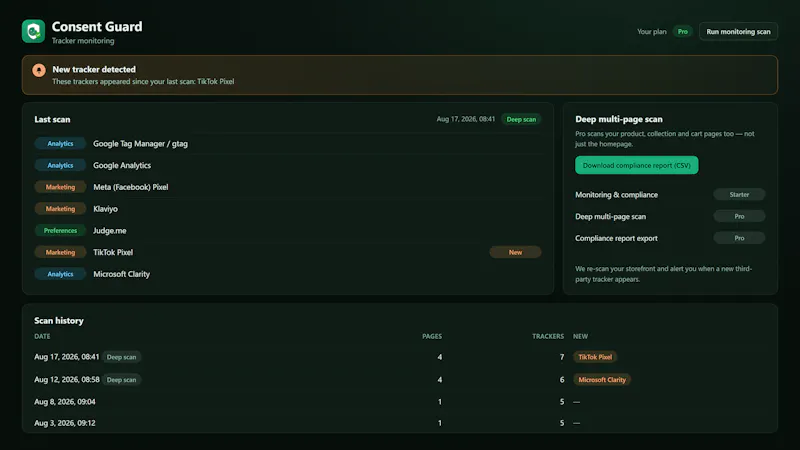Click the Pro badge beside Deep multi-page scan feature
The image size is (800, 450).
coord(739,216)
